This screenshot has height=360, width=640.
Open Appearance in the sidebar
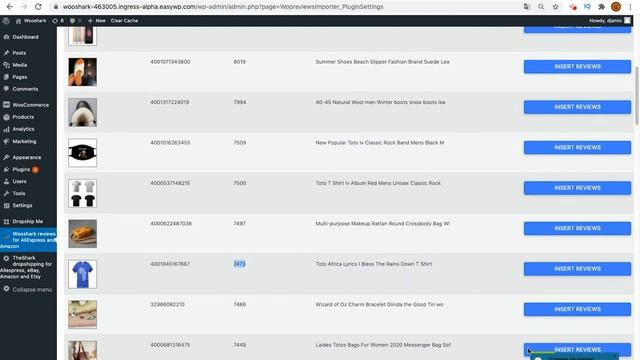(28, 157)
